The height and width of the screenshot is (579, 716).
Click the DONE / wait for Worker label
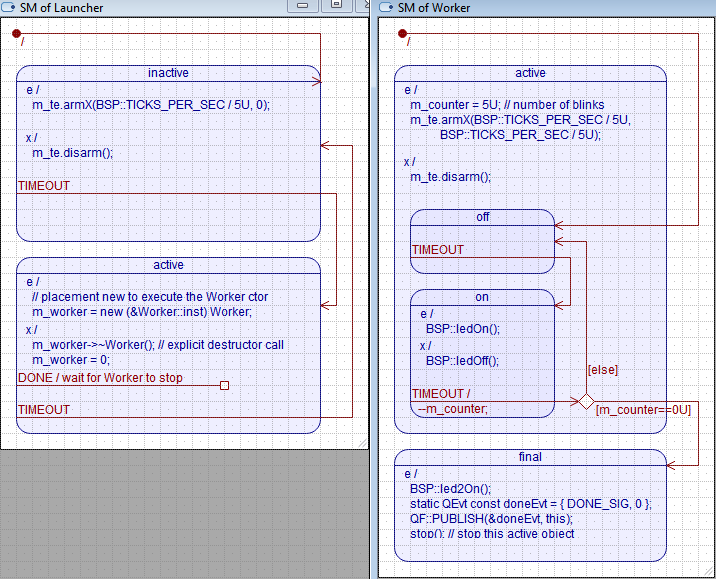pyautogui.click(x=100, y=378)
